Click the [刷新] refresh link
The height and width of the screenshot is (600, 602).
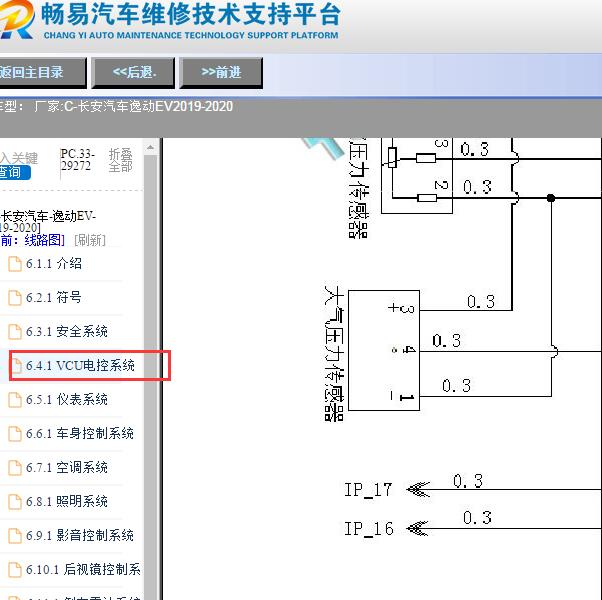click(90, 240)
